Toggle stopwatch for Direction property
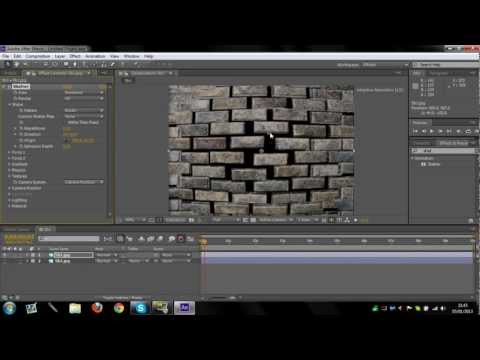Screen dimensions: 480x360 click(21, 134)
